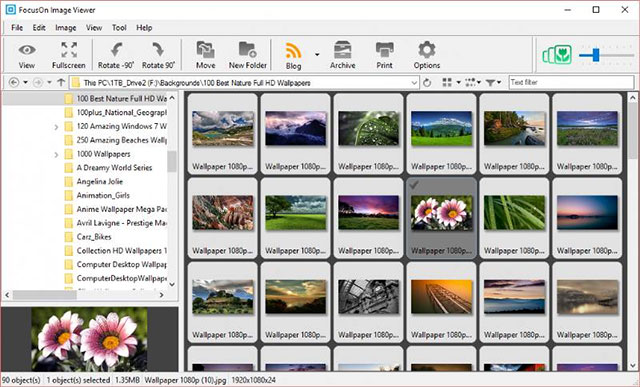Select A Dreamy World Series folder
This screenshot has width=640, height=387.
(109, 168)
